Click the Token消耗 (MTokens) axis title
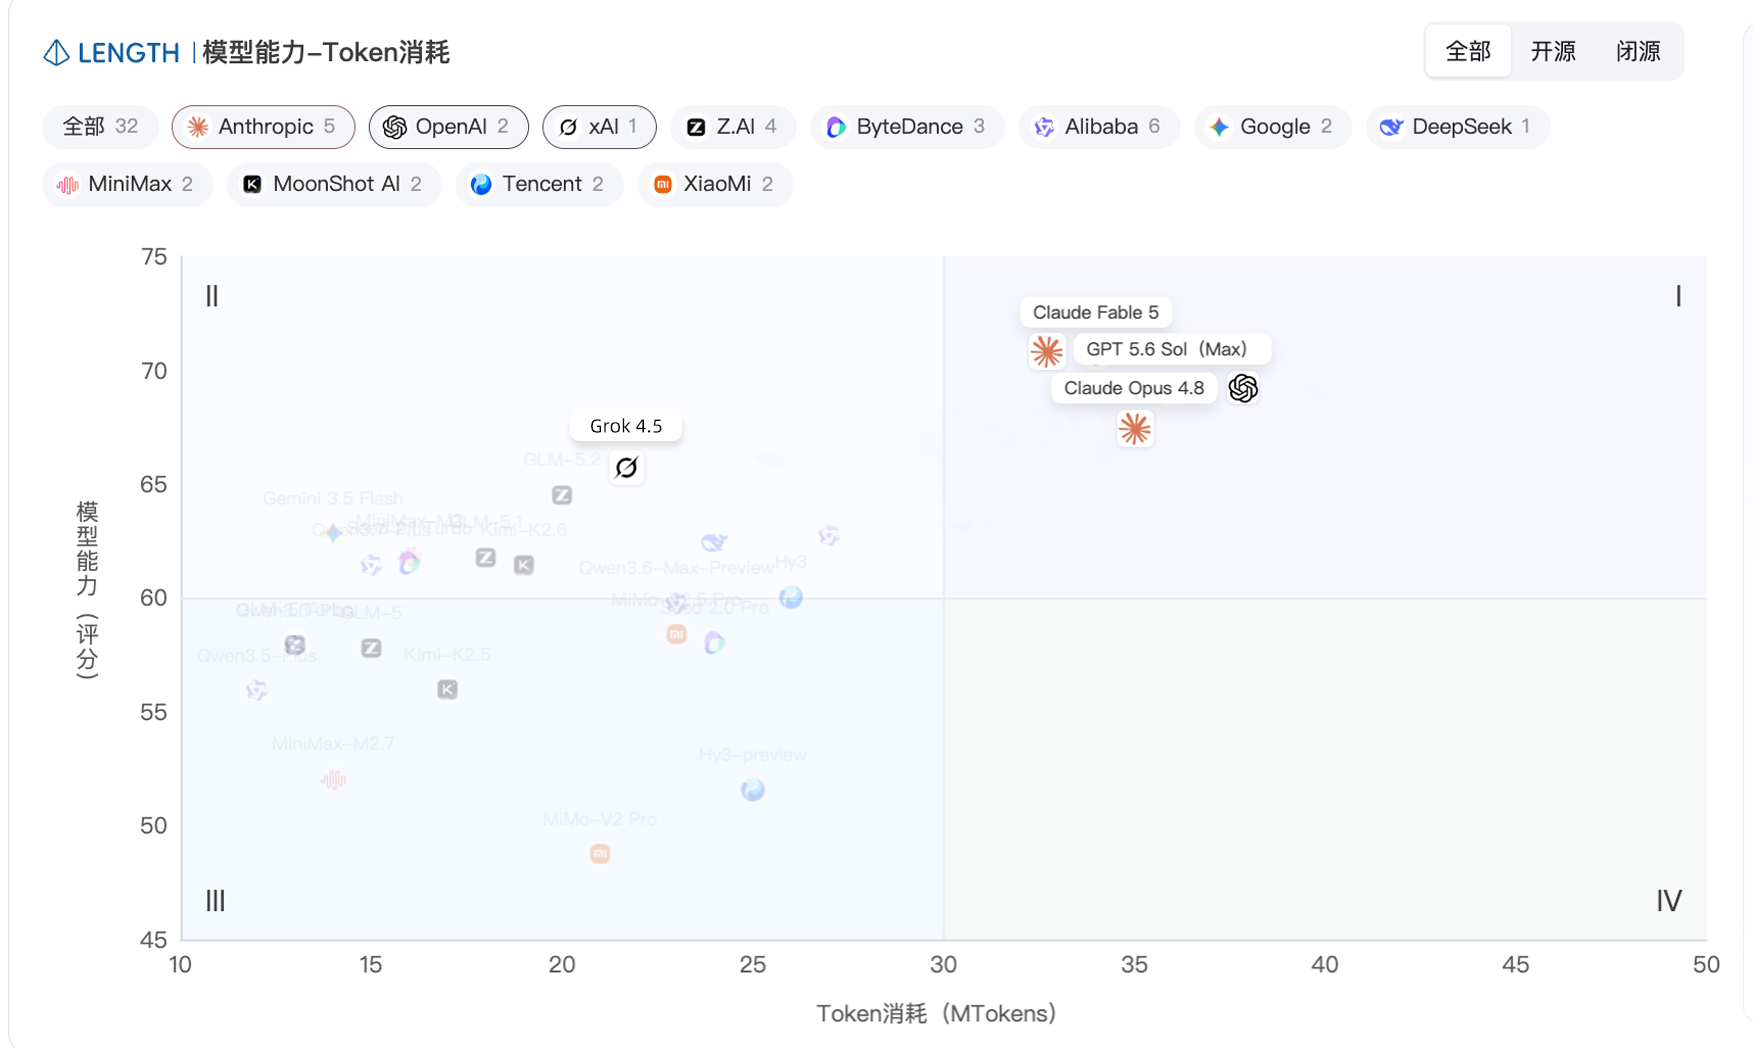 coord(937,1013)
